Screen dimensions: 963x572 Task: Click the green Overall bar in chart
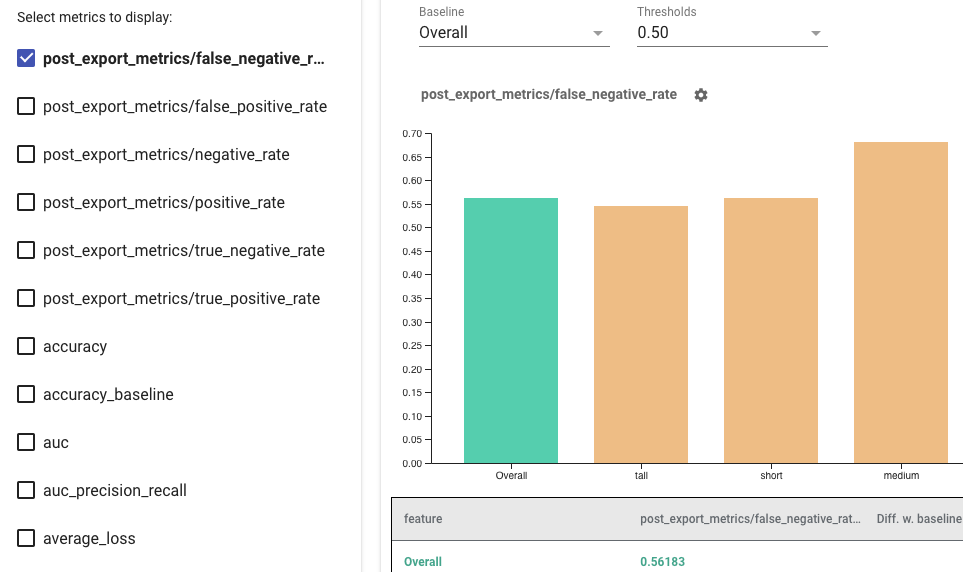pos(511,330)
